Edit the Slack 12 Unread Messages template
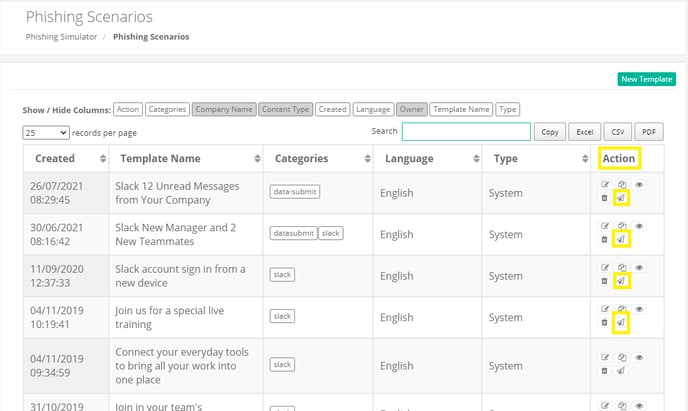This screenshot has height=411, width=688. tap(605, 185)
